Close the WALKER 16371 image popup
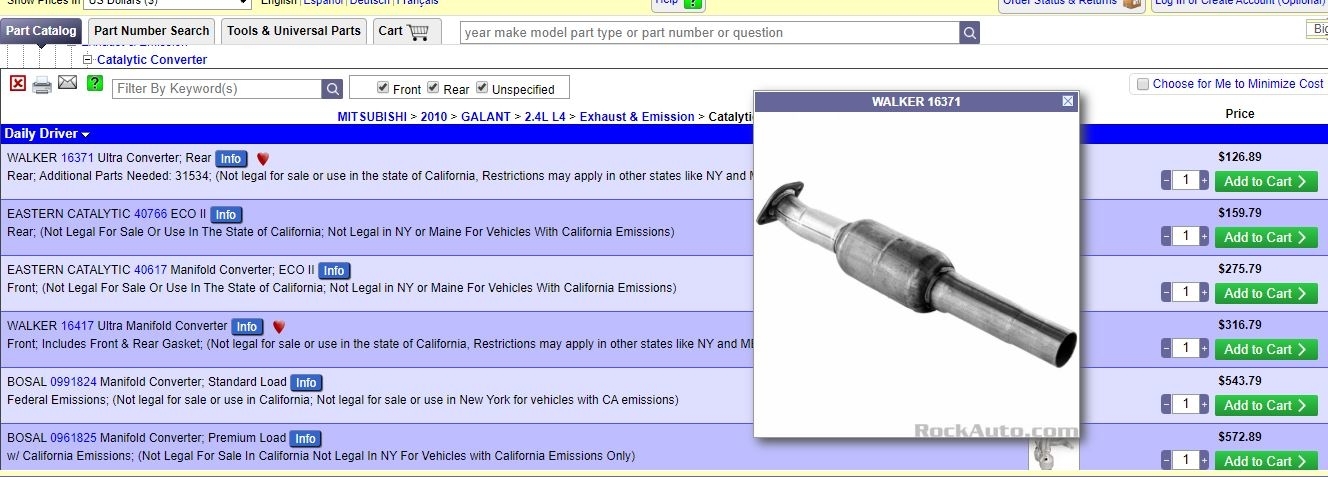The image size is (1328, 477). (x=1068, y=101)
